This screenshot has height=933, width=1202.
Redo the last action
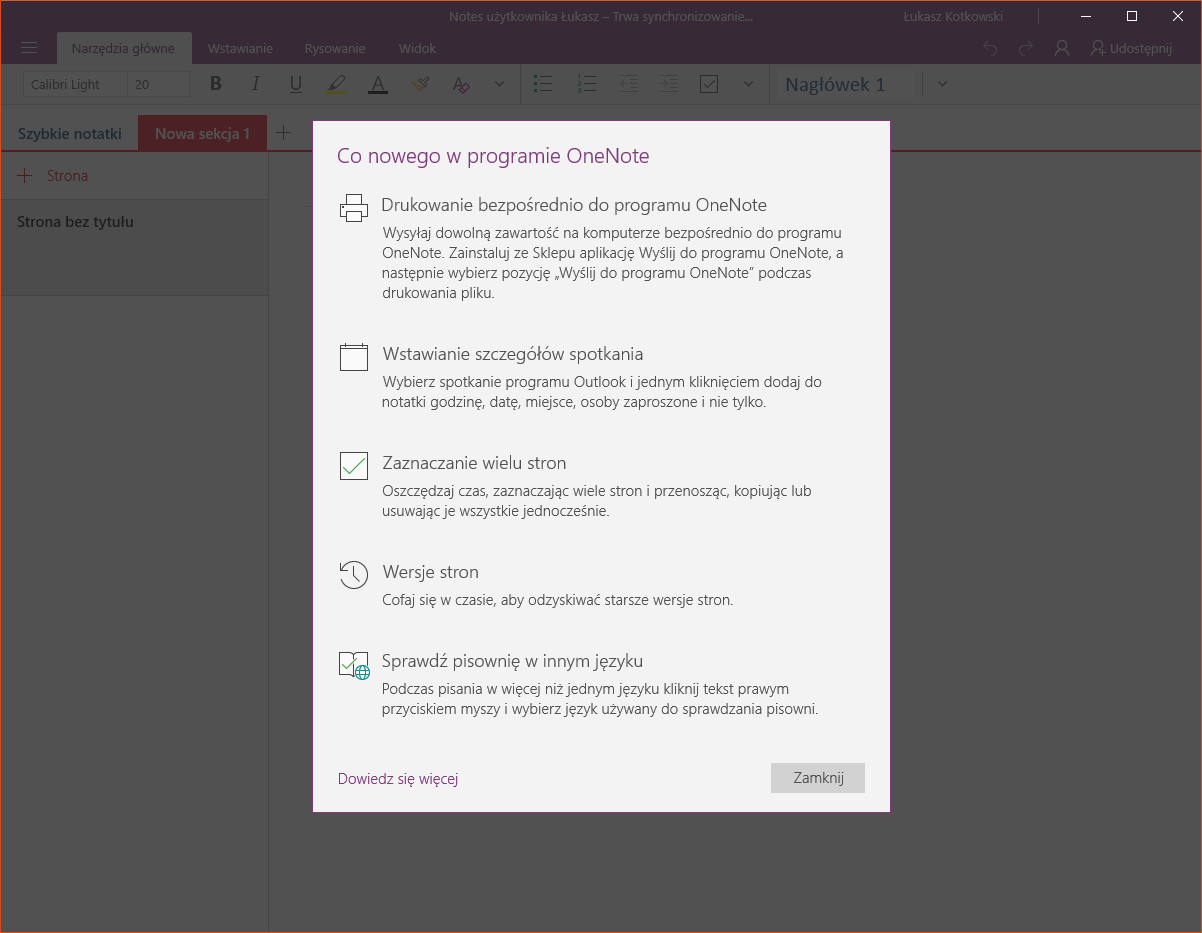[x=1026, y=48]
